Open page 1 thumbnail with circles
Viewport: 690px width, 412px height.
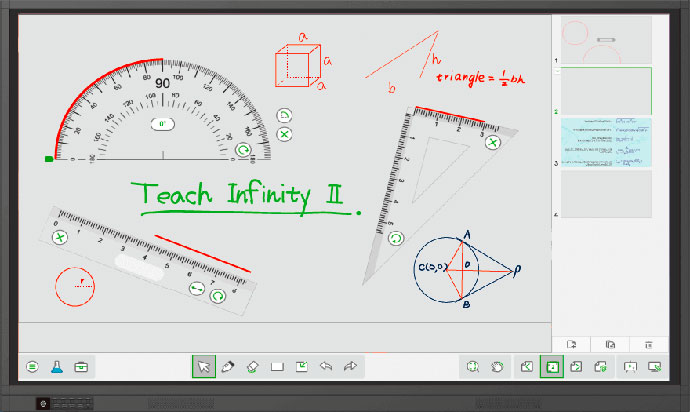coord(606,40)
